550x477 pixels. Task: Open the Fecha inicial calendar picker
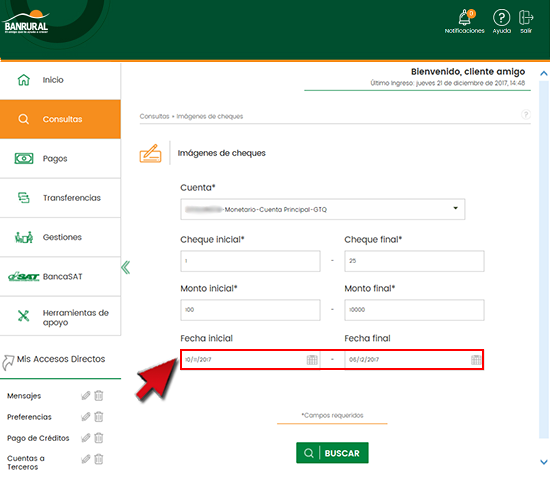pos(312,360)
